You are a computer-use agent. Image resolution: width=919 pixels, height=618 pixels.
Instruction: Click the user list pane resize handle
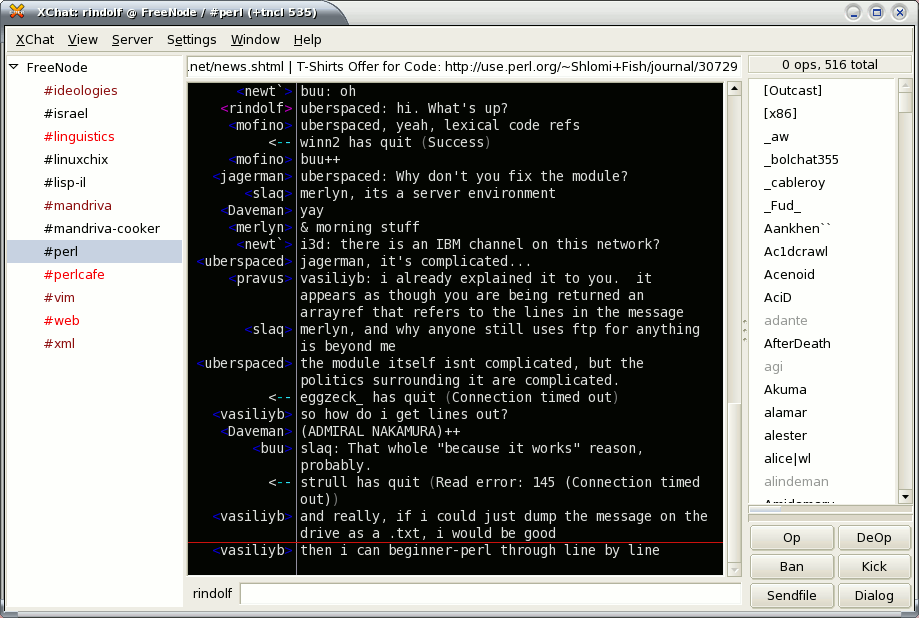click(x=744, y=330)
